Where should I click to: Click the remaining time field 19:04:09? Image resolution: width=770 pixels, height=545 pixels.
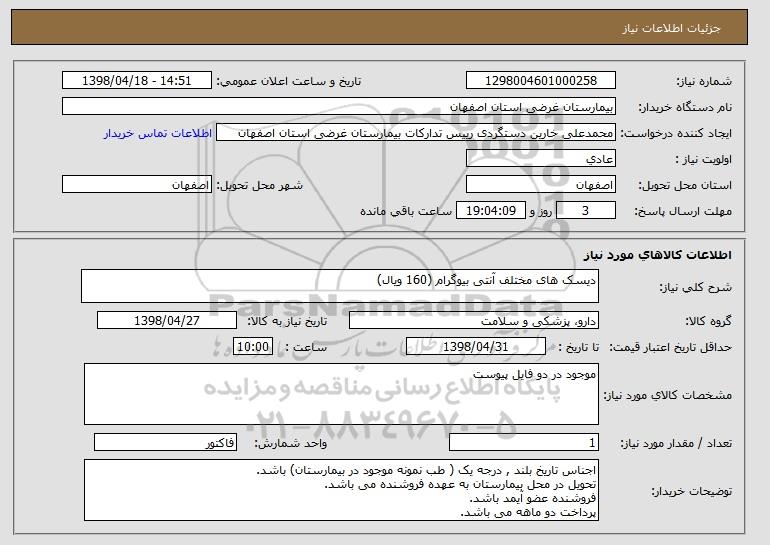pyautogui.click(x=491, y=211)
